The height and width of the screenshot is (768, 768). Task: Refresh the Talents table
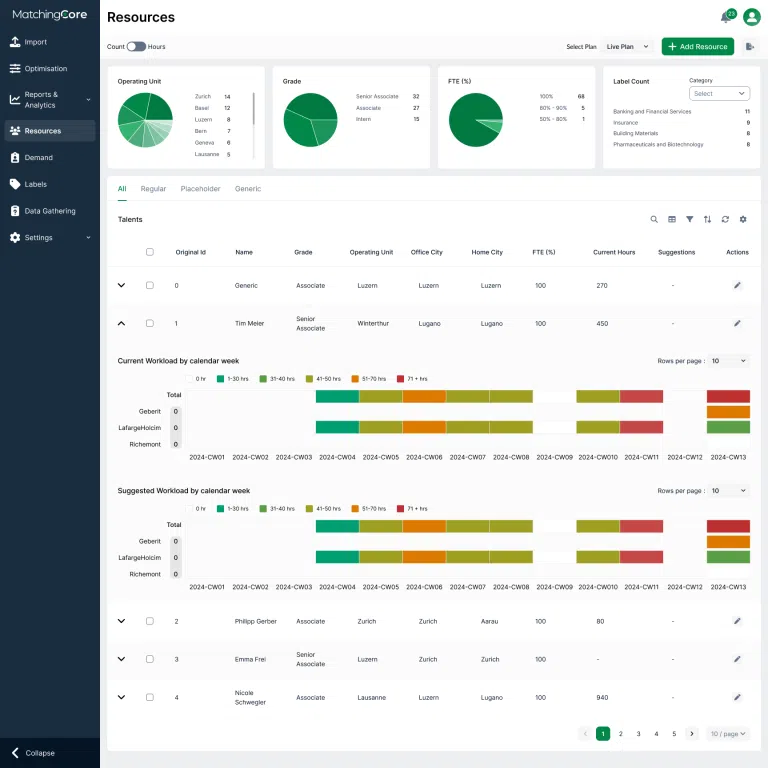725,219
